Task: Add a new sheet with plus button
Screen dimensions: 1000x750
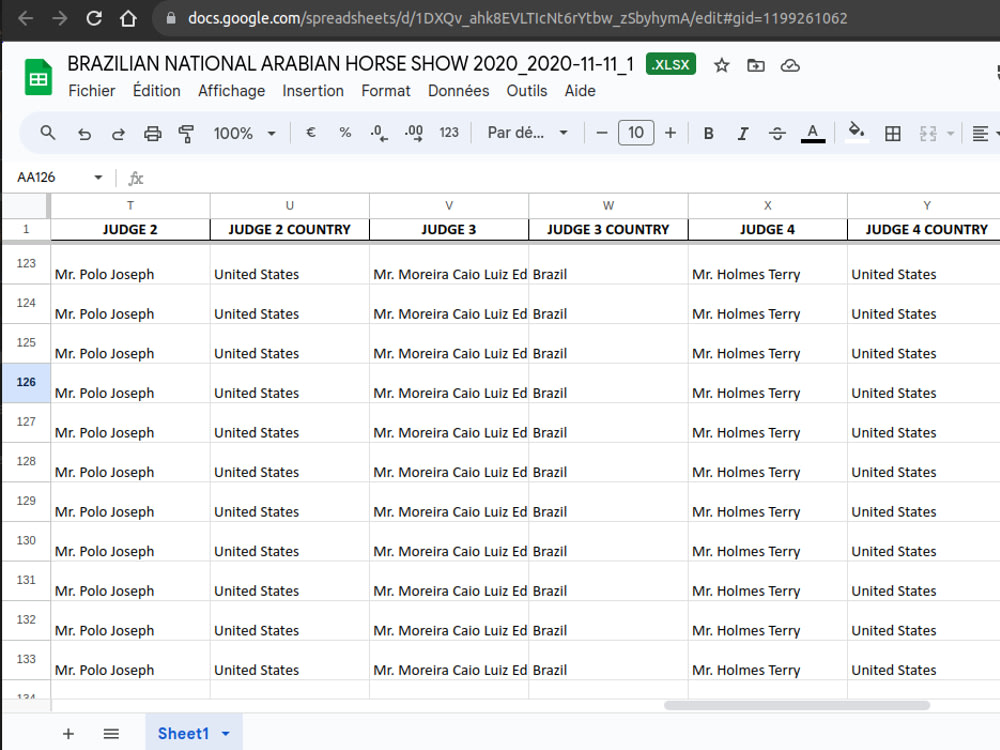Action: [68, 733]
